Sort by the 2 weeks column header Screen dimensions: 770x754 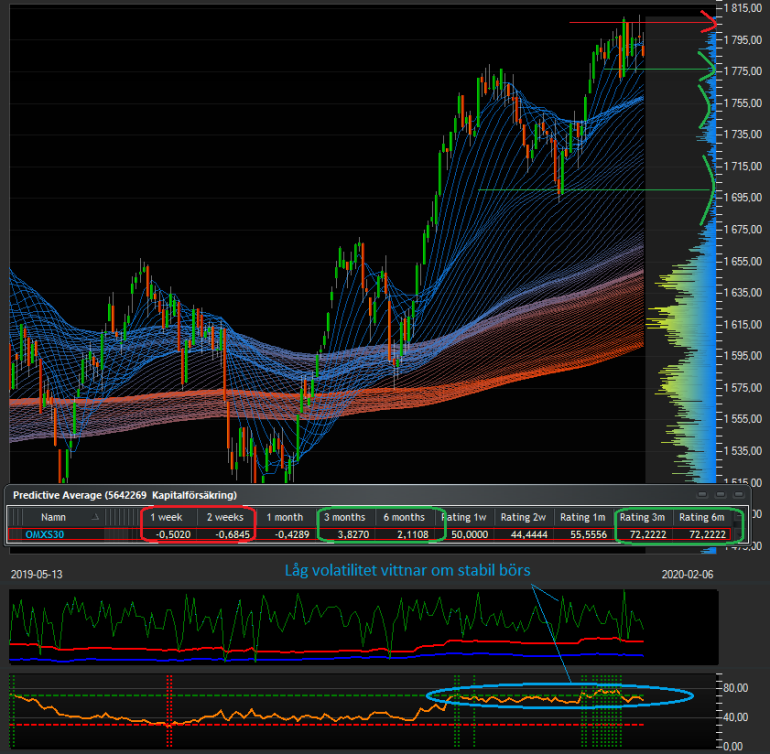[225, 517]
